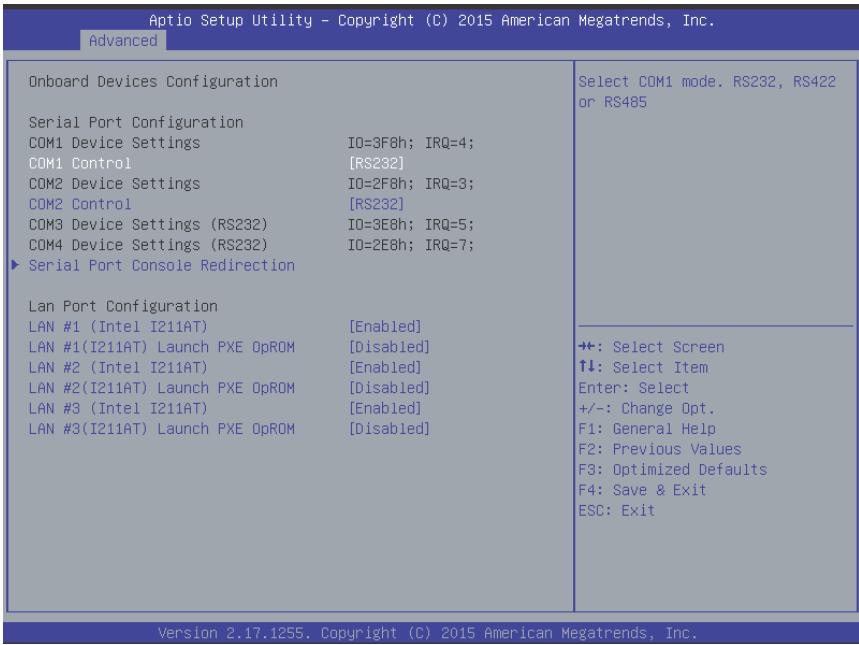The height and width of the screenshot is (645, 859).
Task: Toggle LAN #2 (Intel I211AT) Enabled value
Action: (x=385, y=367)
